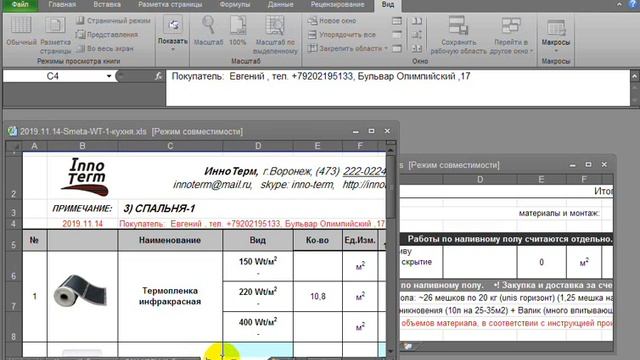Select the date cell 2019.11.14
This screenshot has width=640, height=360.
pyautogui.click(x=82, y=224)
